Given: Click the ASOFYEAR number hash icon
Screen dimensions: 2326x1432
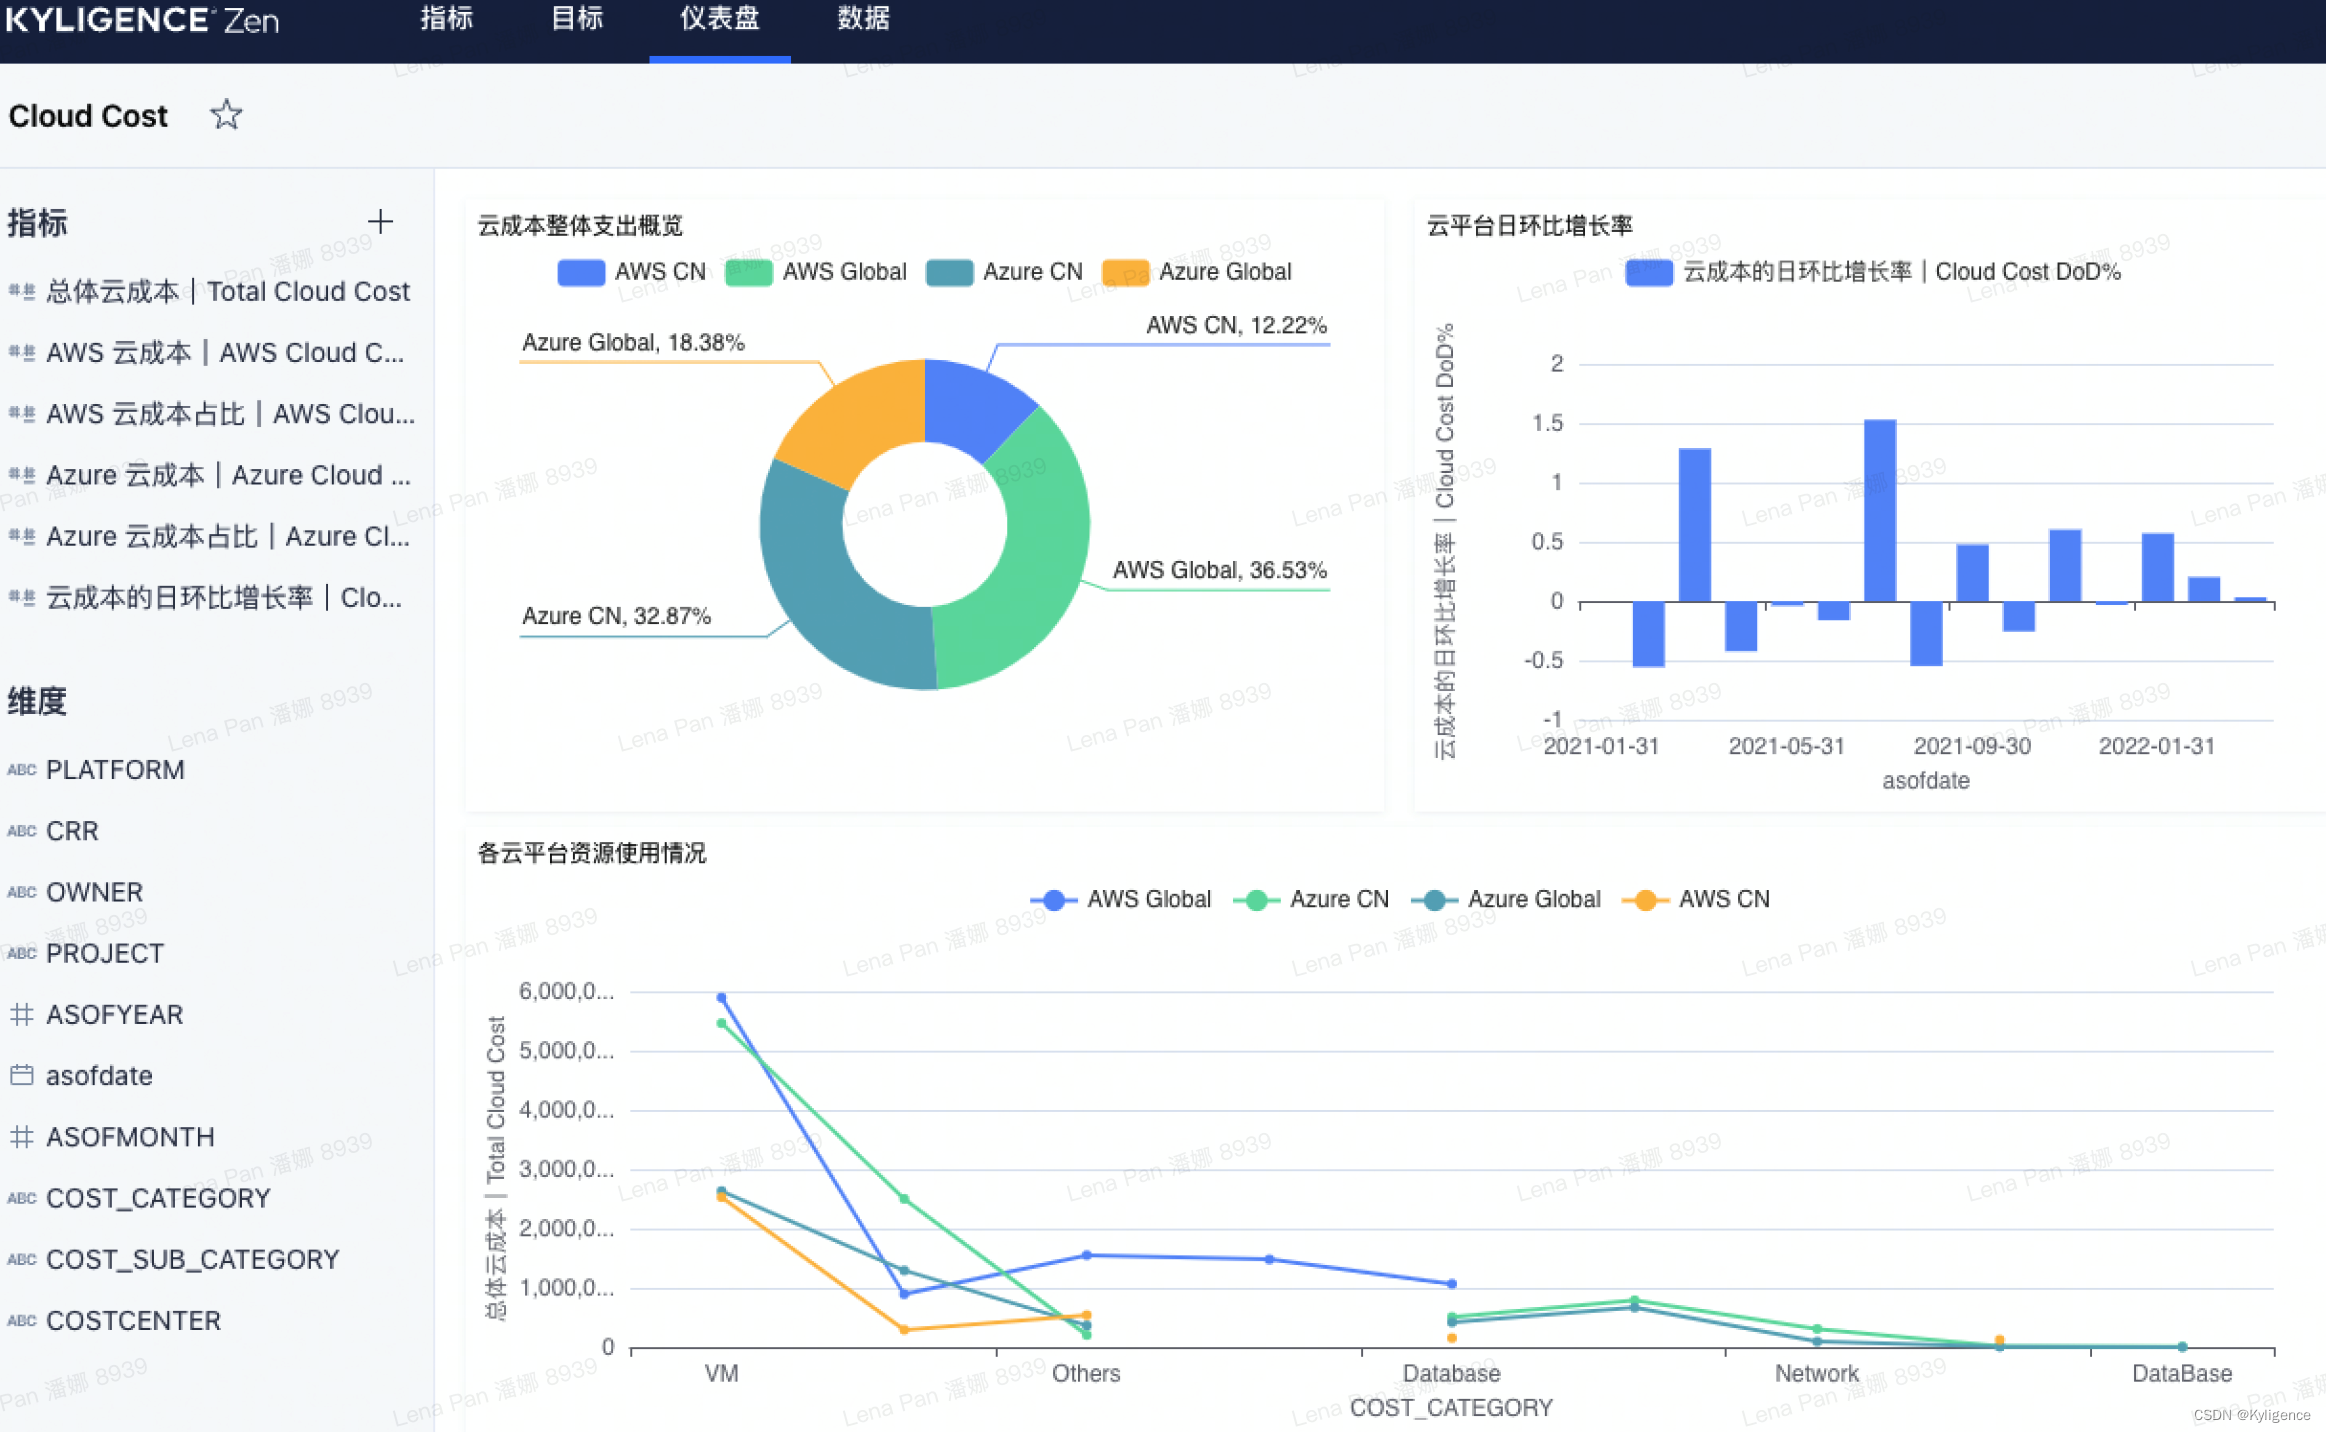Looking at the screenshot, I should [21, 1014].
